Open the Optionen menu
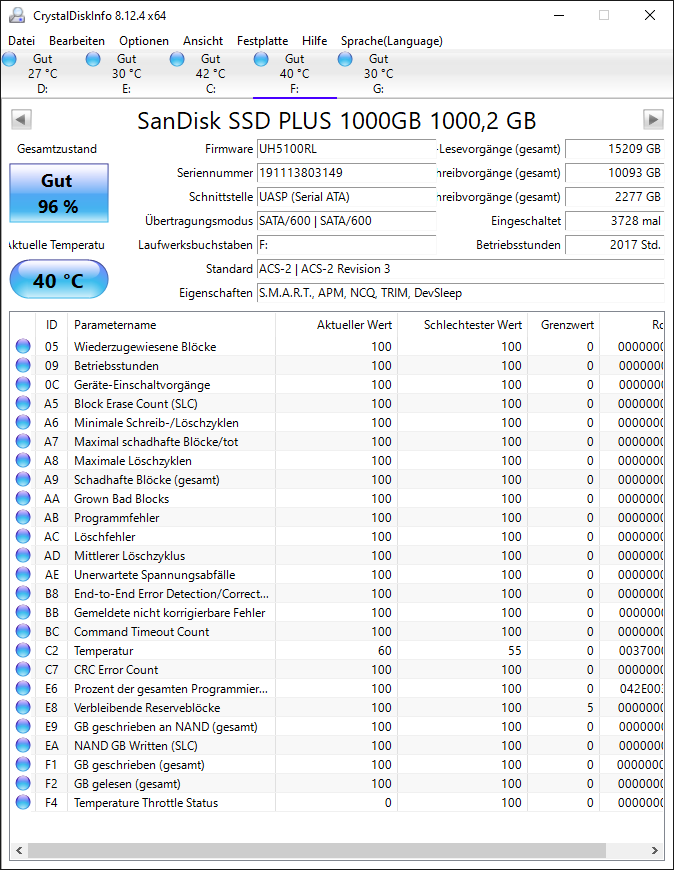 click(x=144, y=41)
